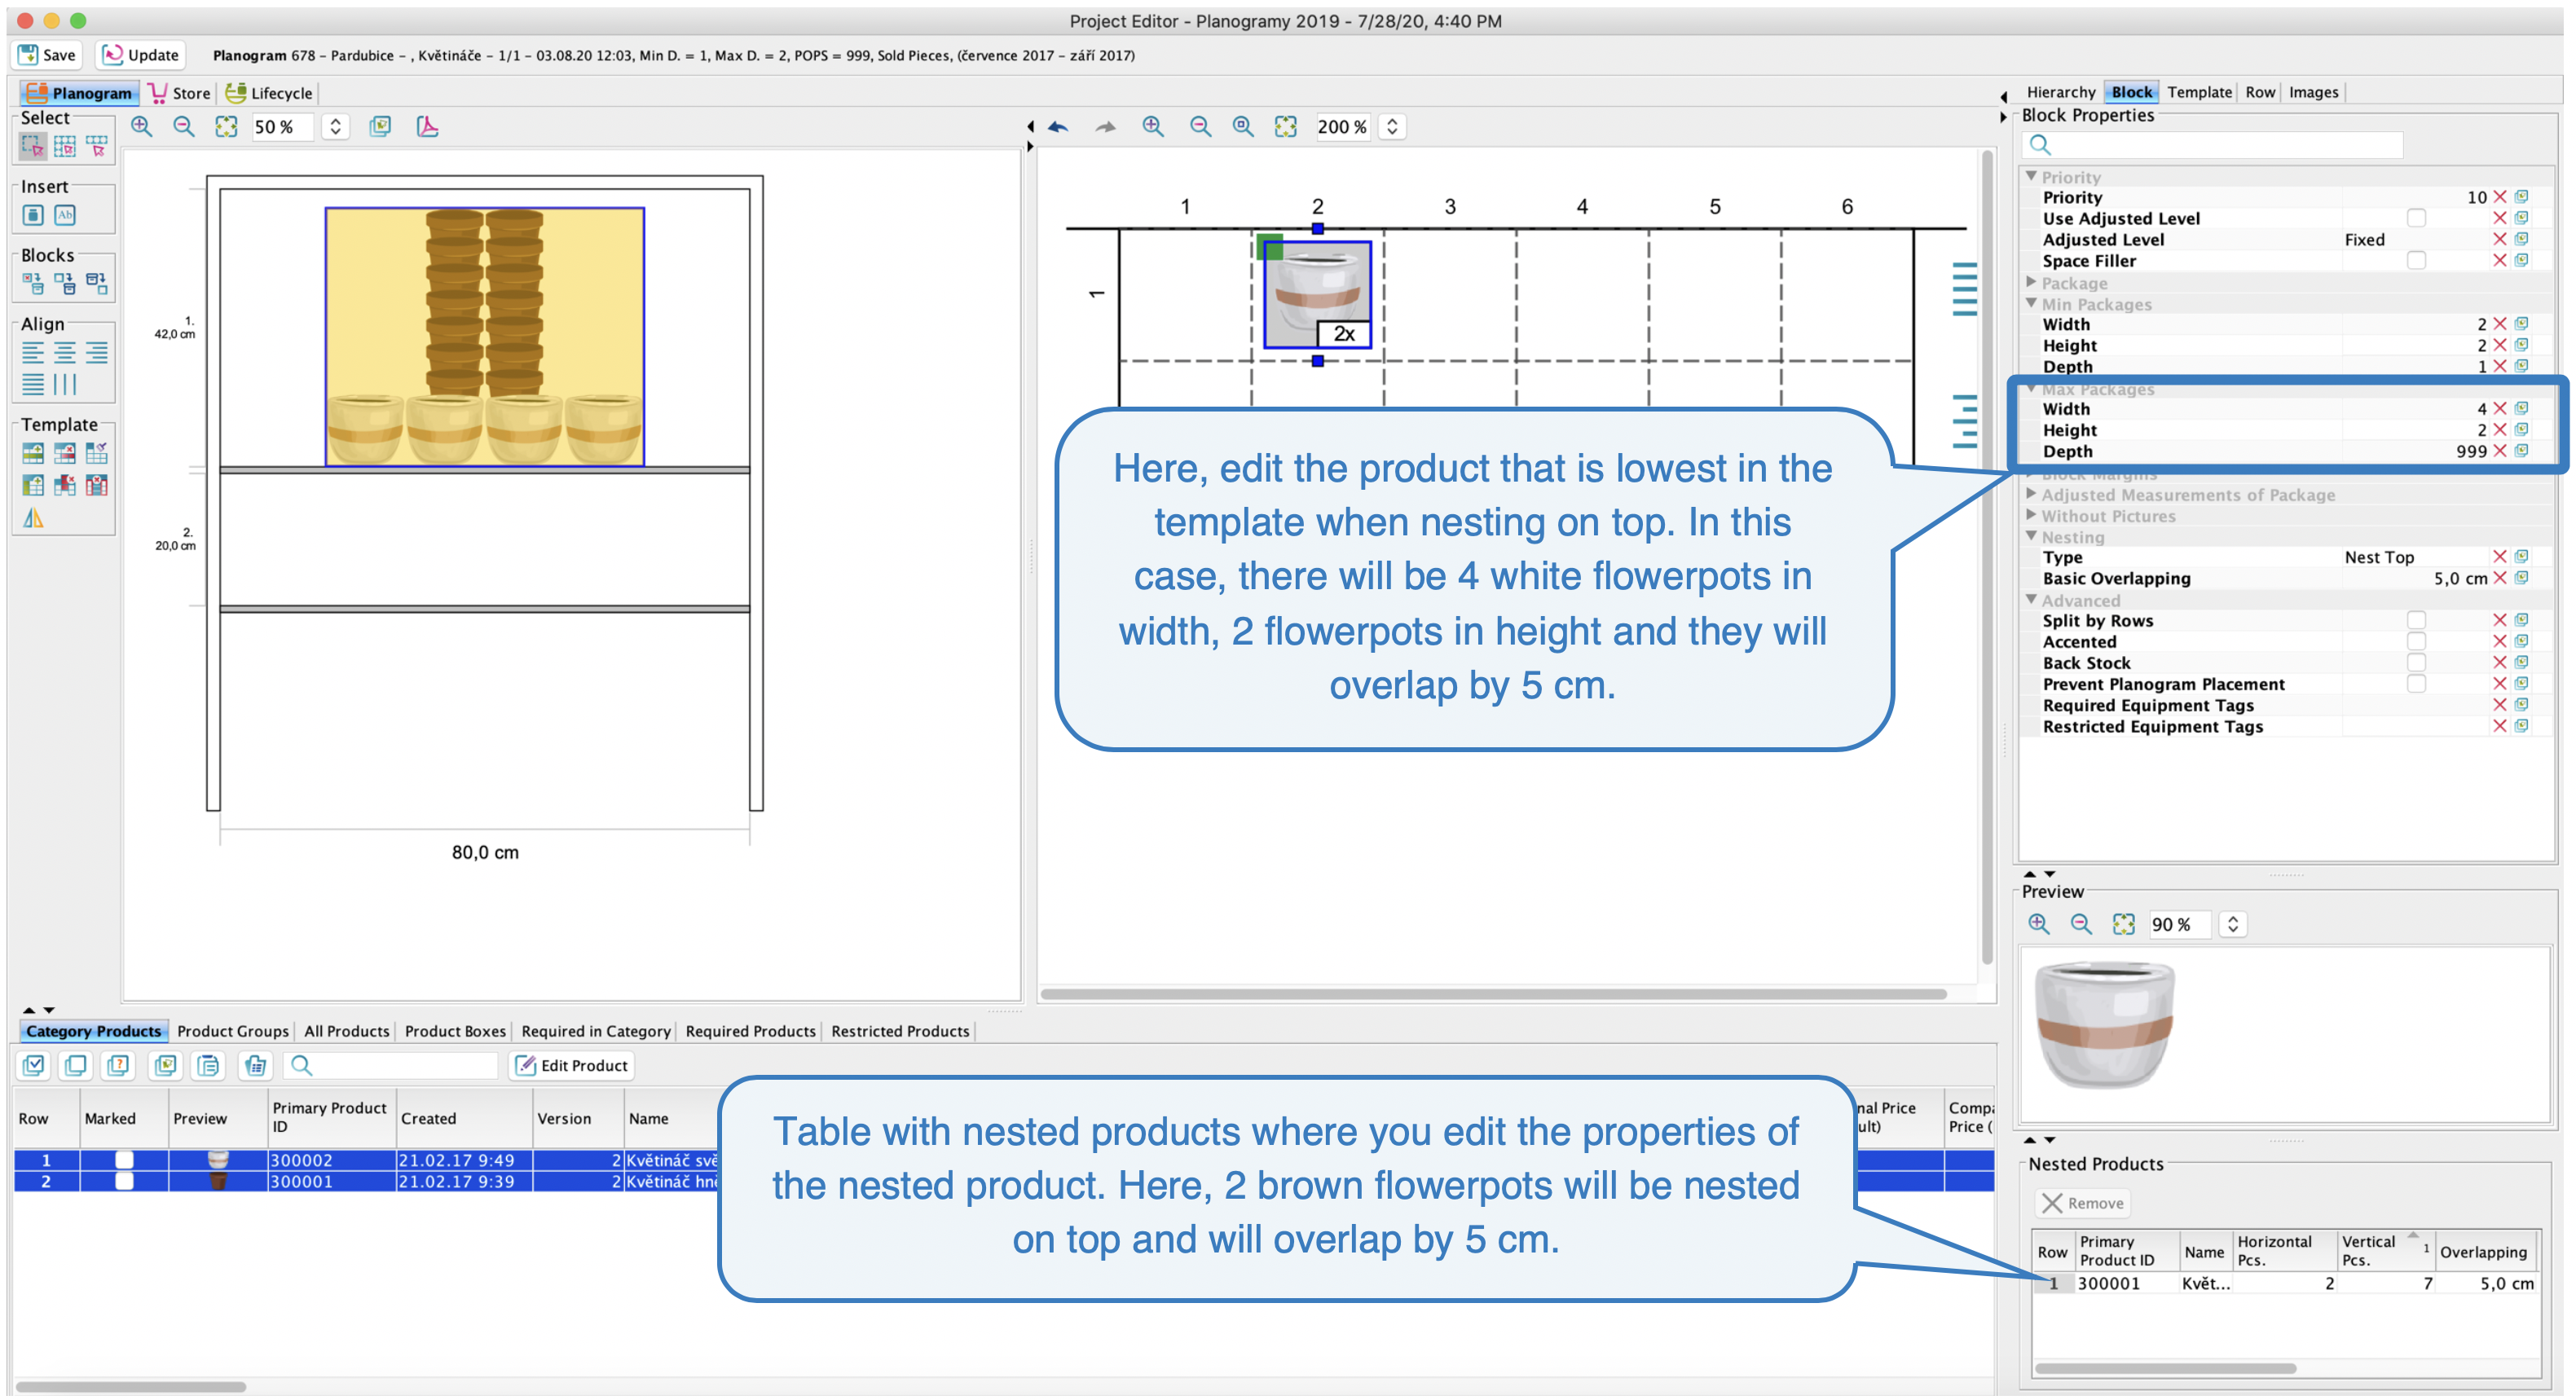Viewport: 2576px width, 1400px height.
Task: Click the product table horizontal scrollbar
Action: (130, 1387)
